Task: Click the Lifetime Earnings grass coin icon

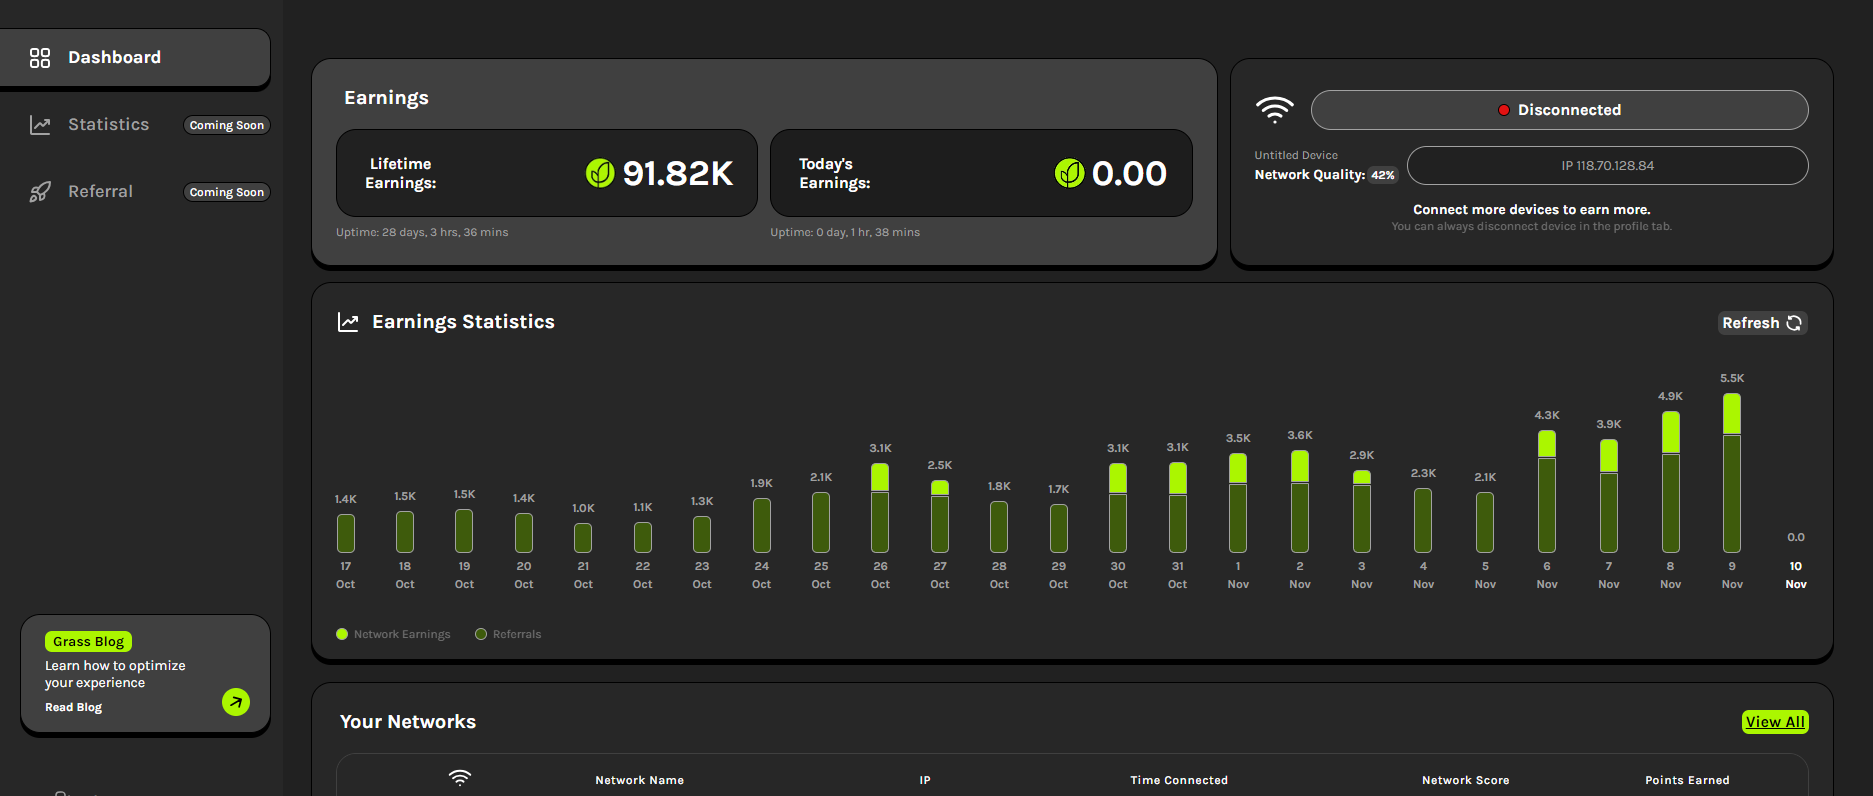Action: [600, 174]
